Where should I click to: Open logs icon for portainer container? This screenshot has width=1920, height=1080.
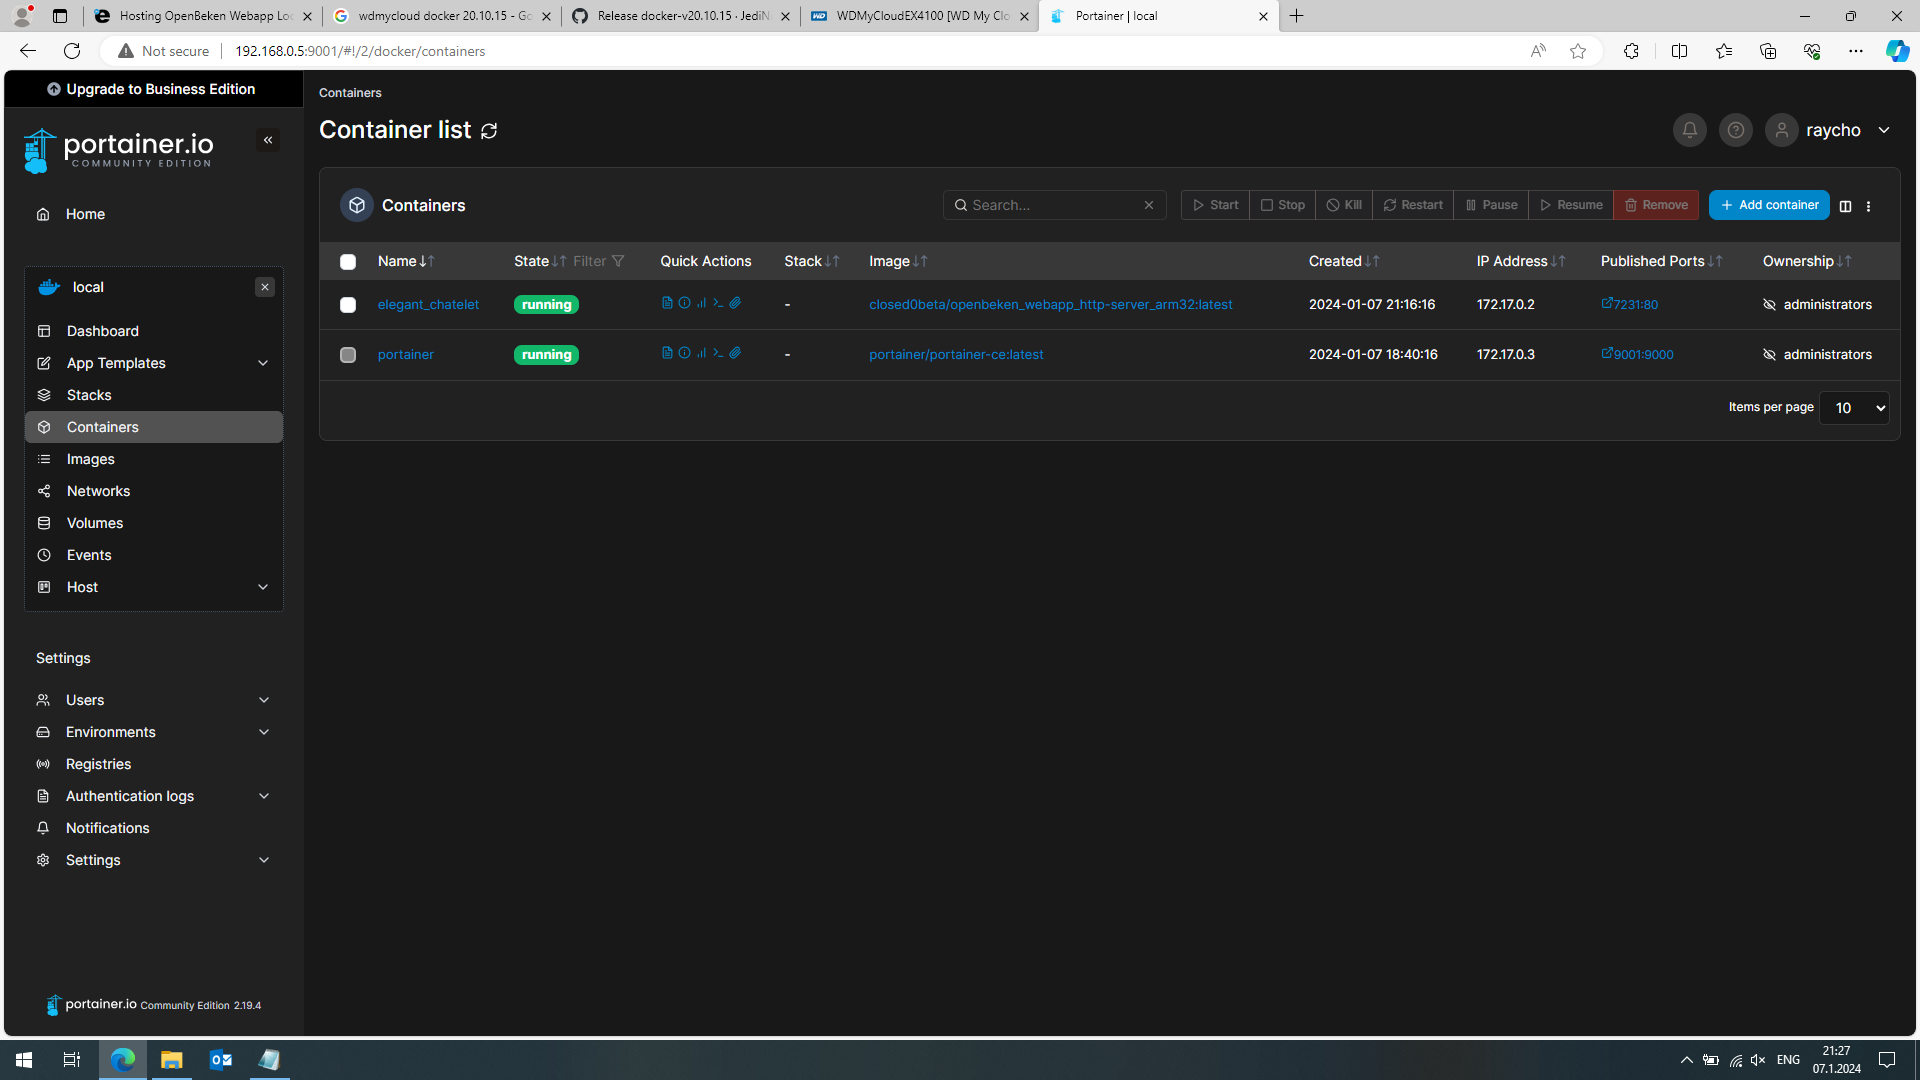(667, 353)
